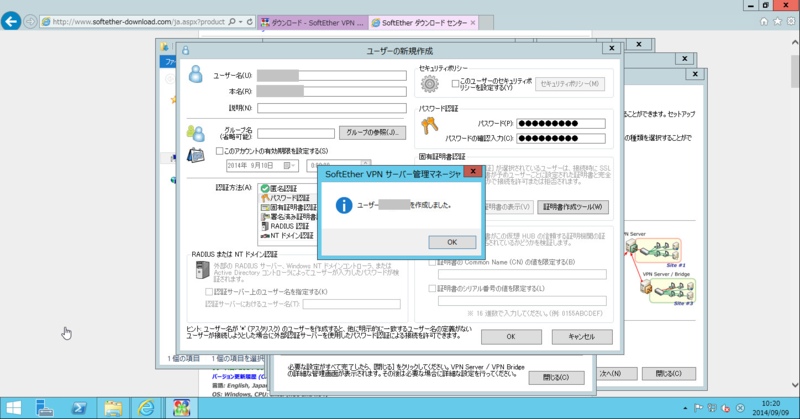Viewport: 800px width, 419px height.
Task: Click the calendar icon for account expiry
Action: [195, 155]
